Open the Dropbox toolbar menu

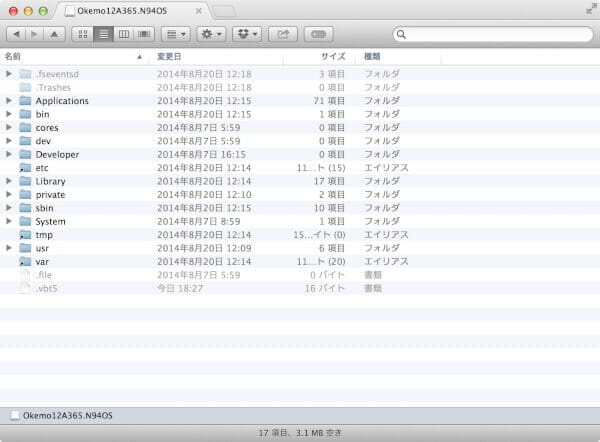[246, 34]
